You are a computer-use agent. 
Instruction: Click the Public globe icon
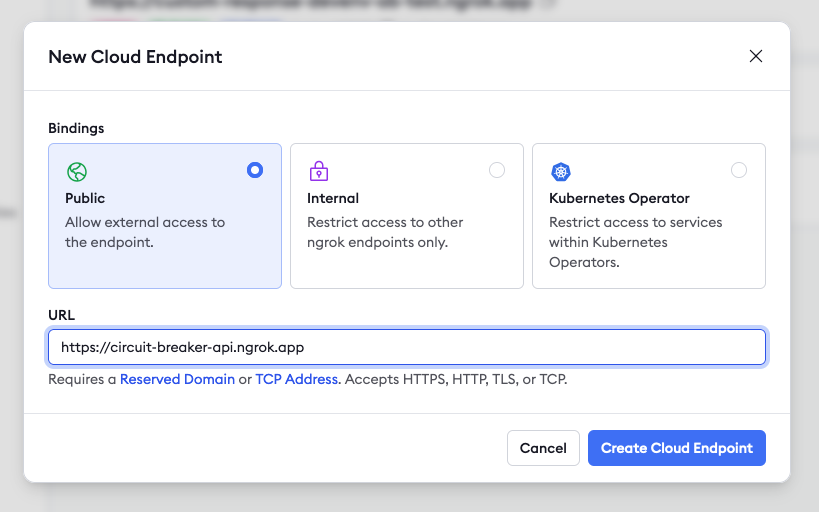click(77, 171)
